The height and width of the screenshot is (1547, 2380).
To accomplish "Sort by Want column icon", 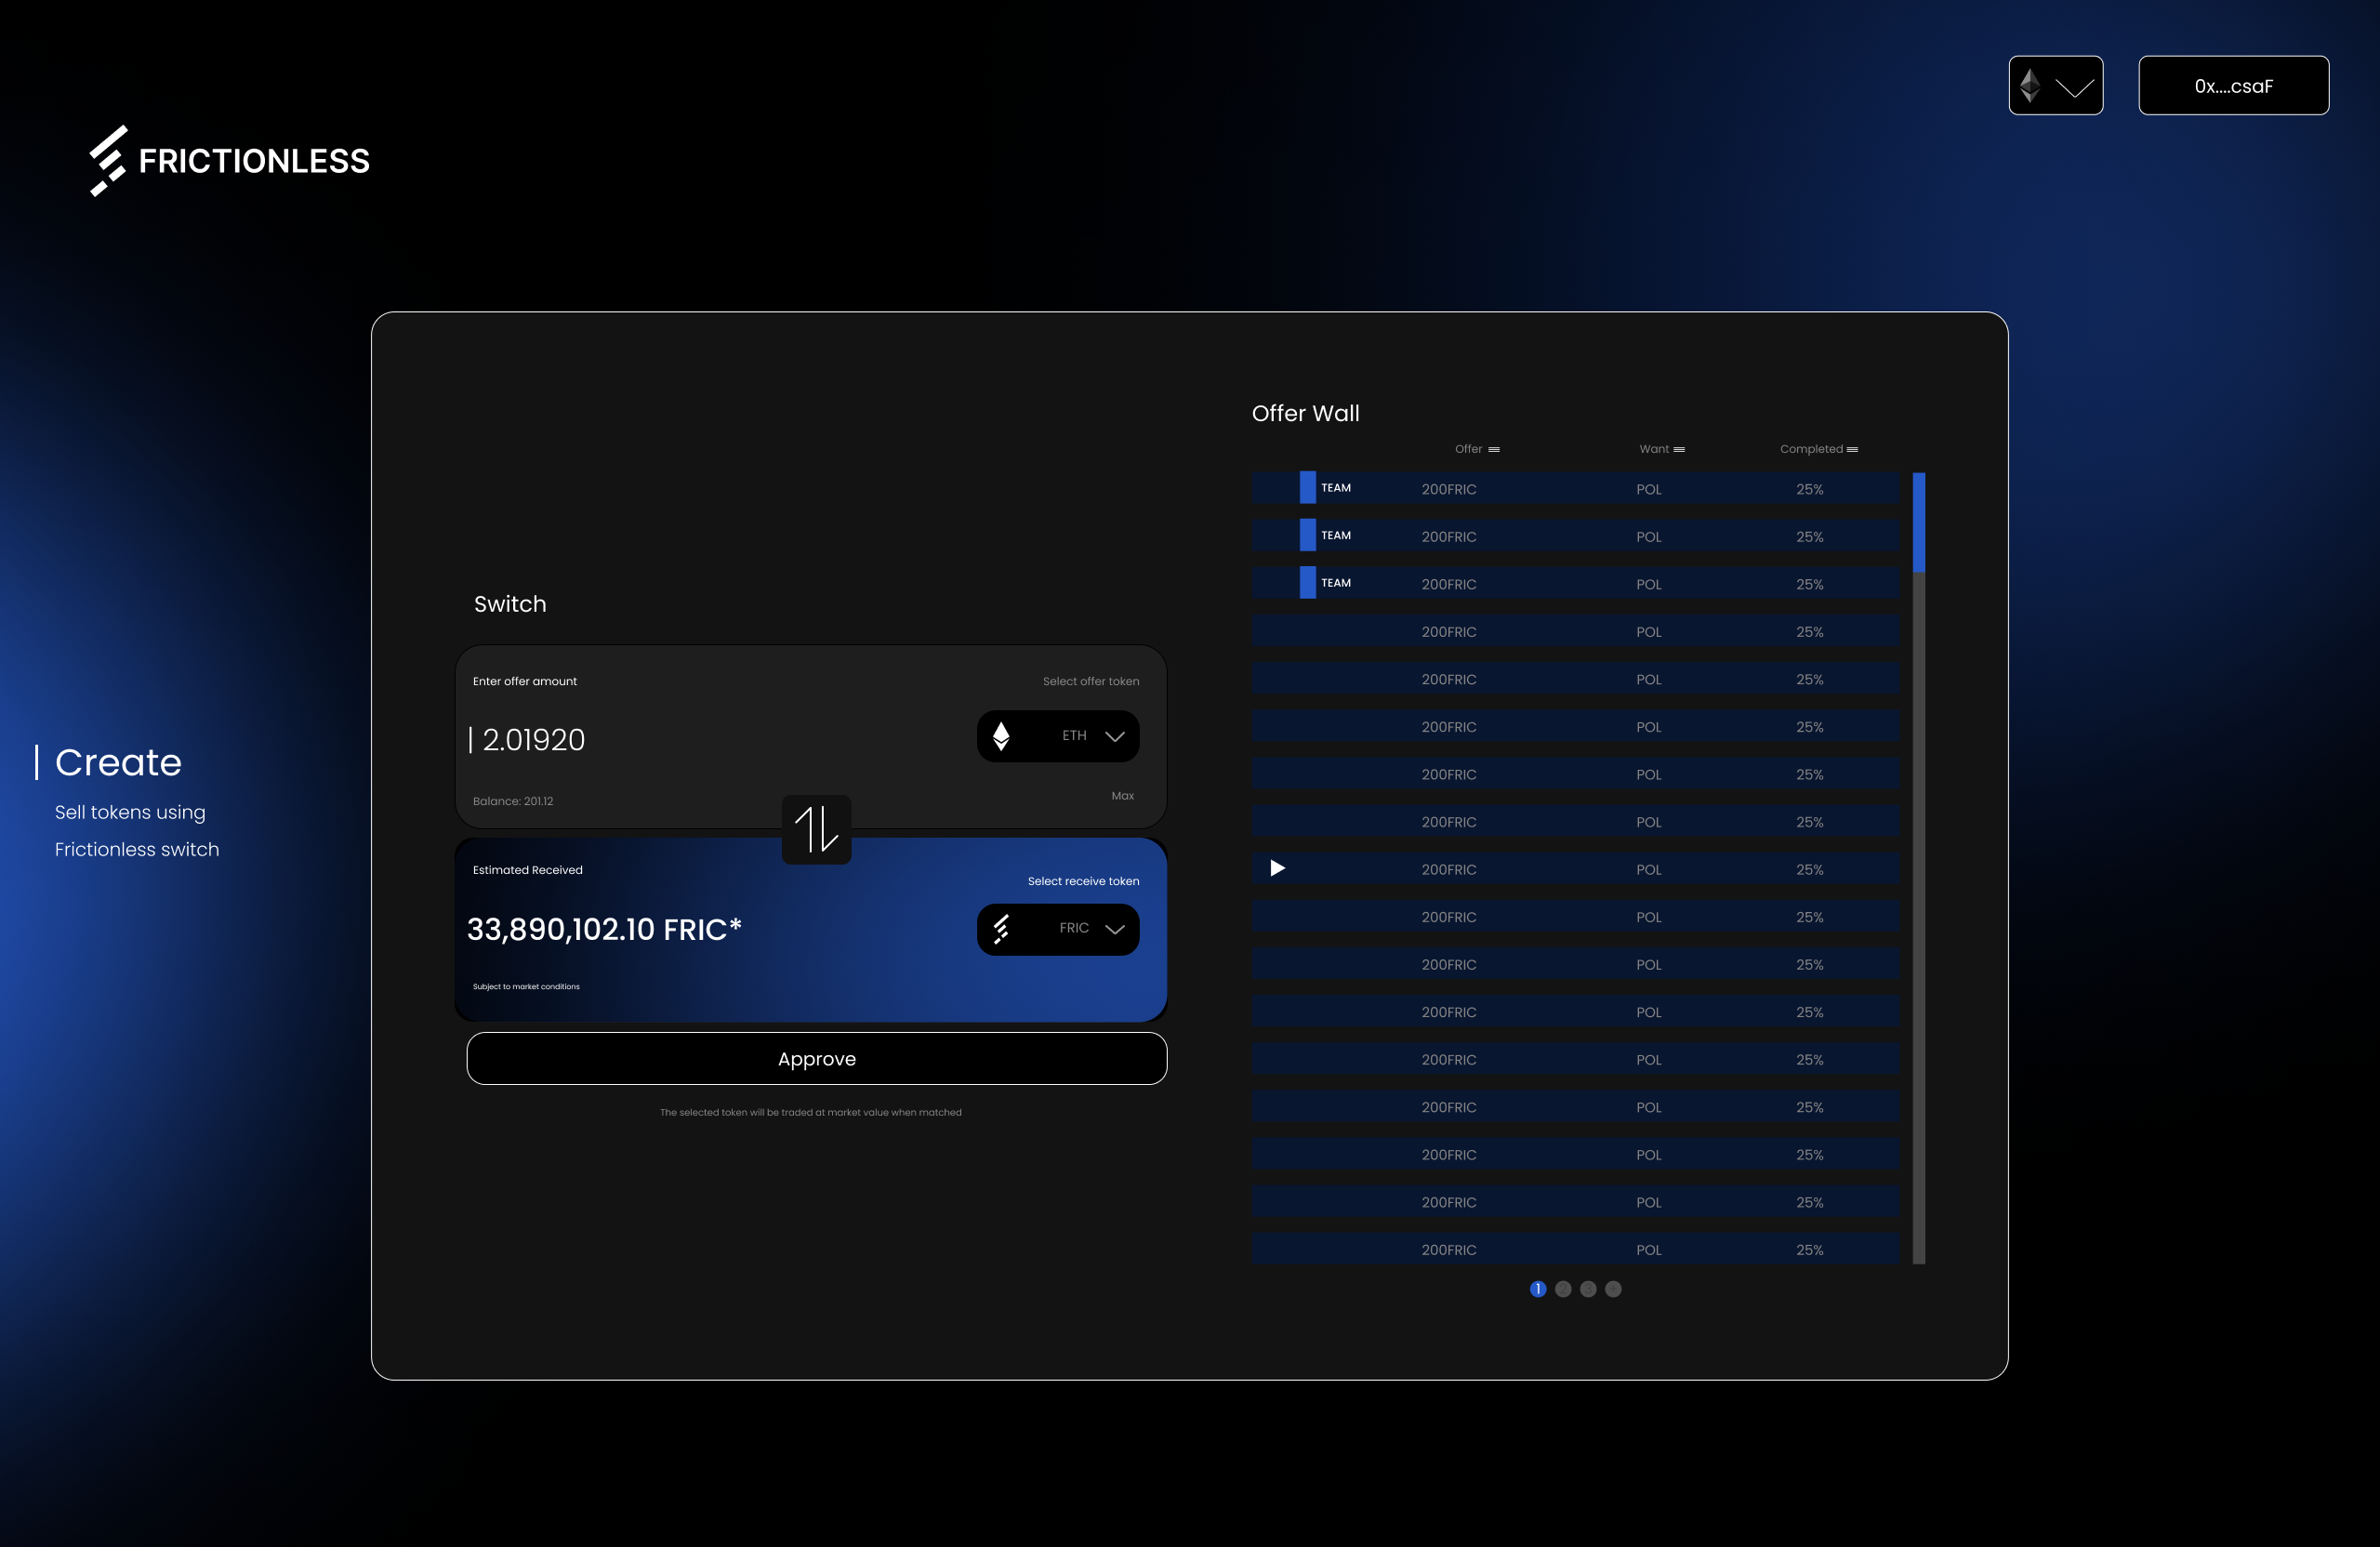I will (x=1679, y=450).
